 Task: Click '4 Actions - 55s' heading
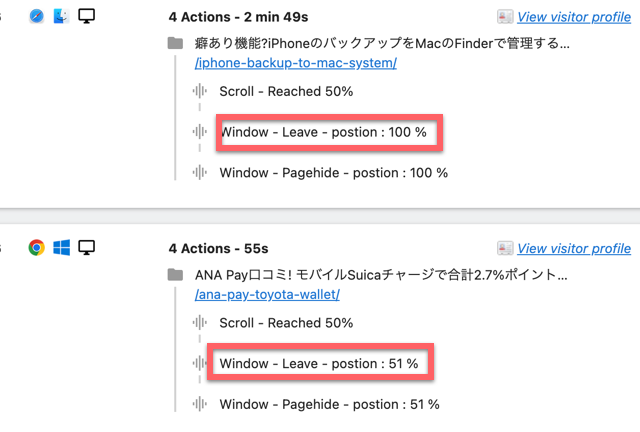pos(218,248)
